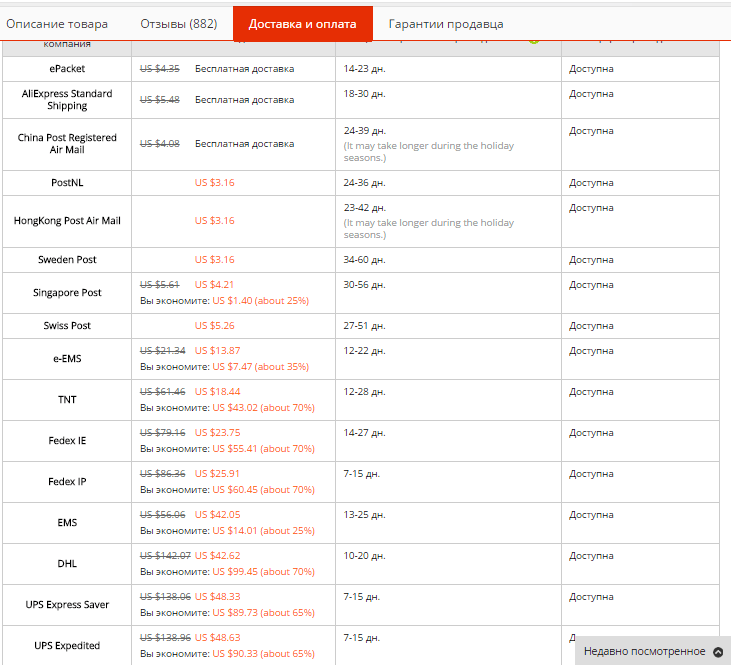Click the 12-22 дн. delivery time
The height and width of the screenshot is (665, 731).
pyautogui.click(x=365, y=351)
